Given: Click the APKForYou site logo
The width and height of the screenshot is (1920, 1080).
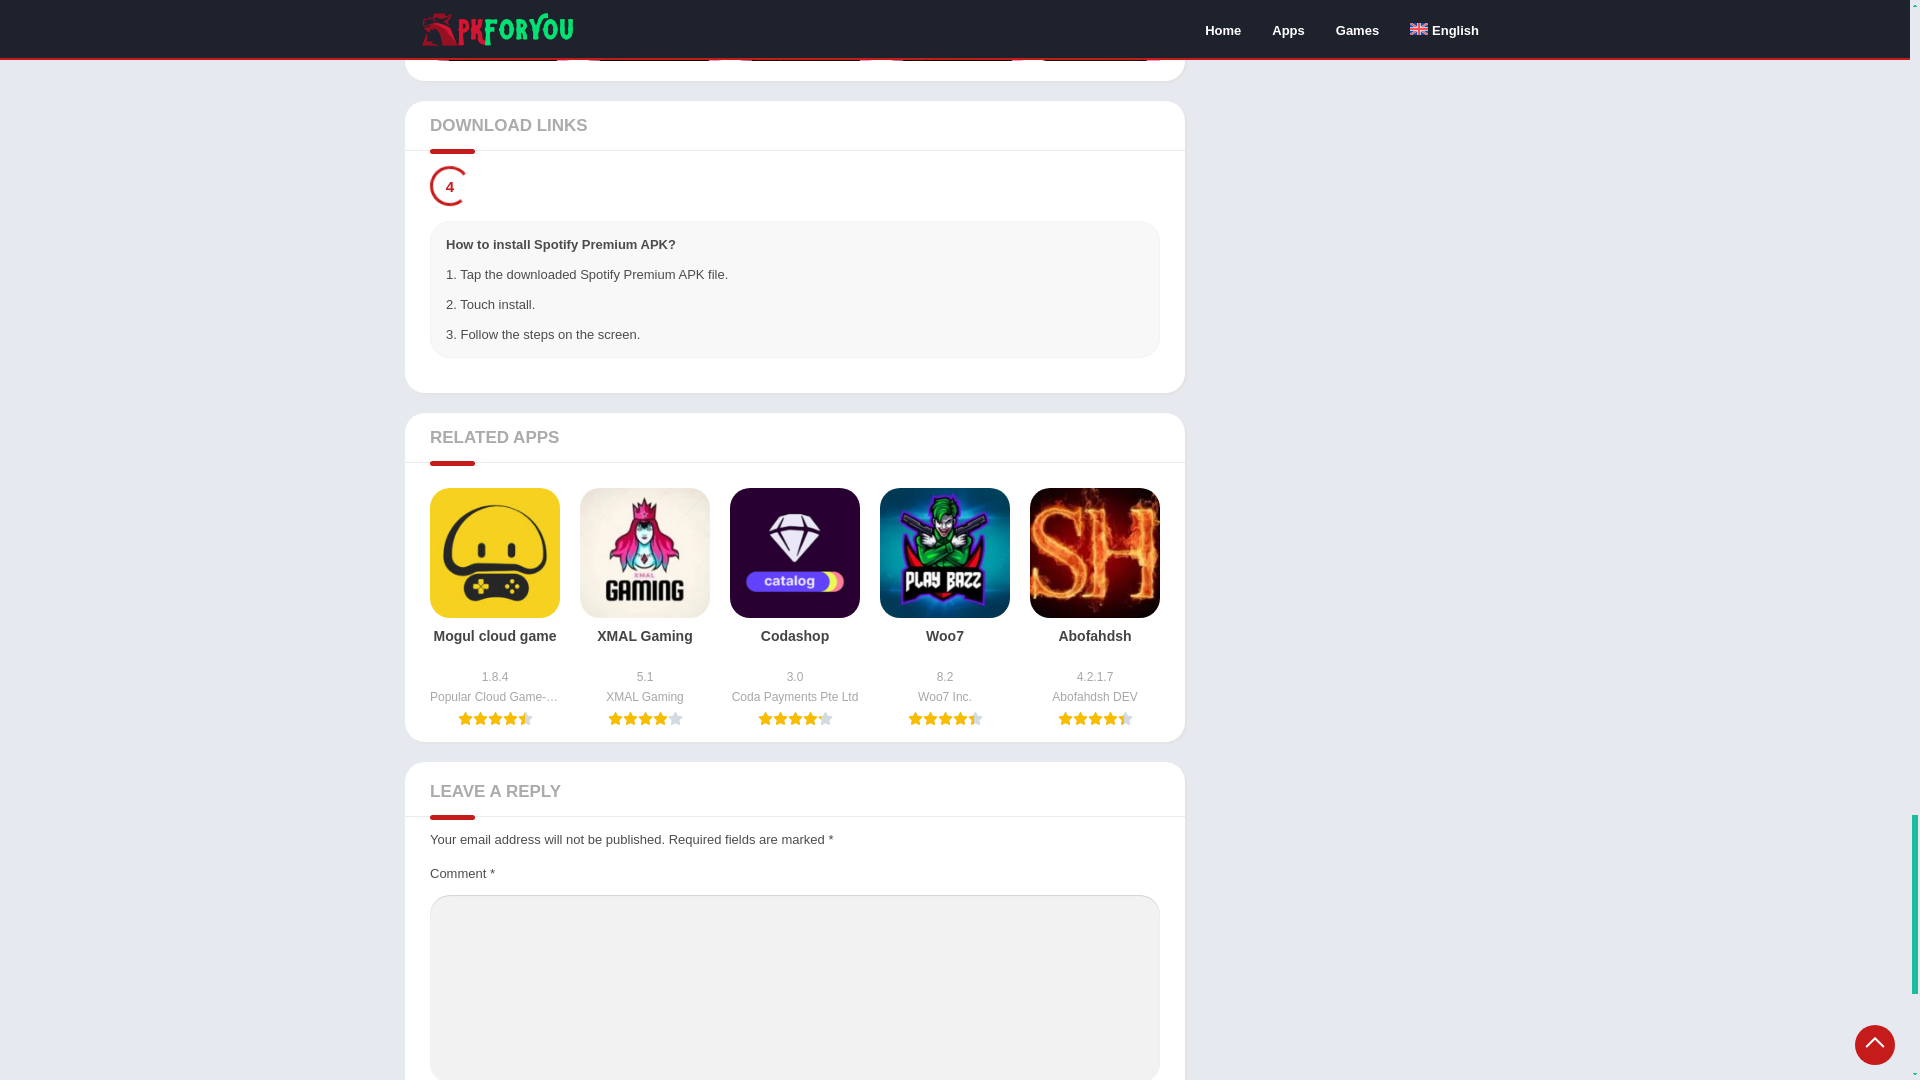Looking at the screenshot, I should point(497,30).
